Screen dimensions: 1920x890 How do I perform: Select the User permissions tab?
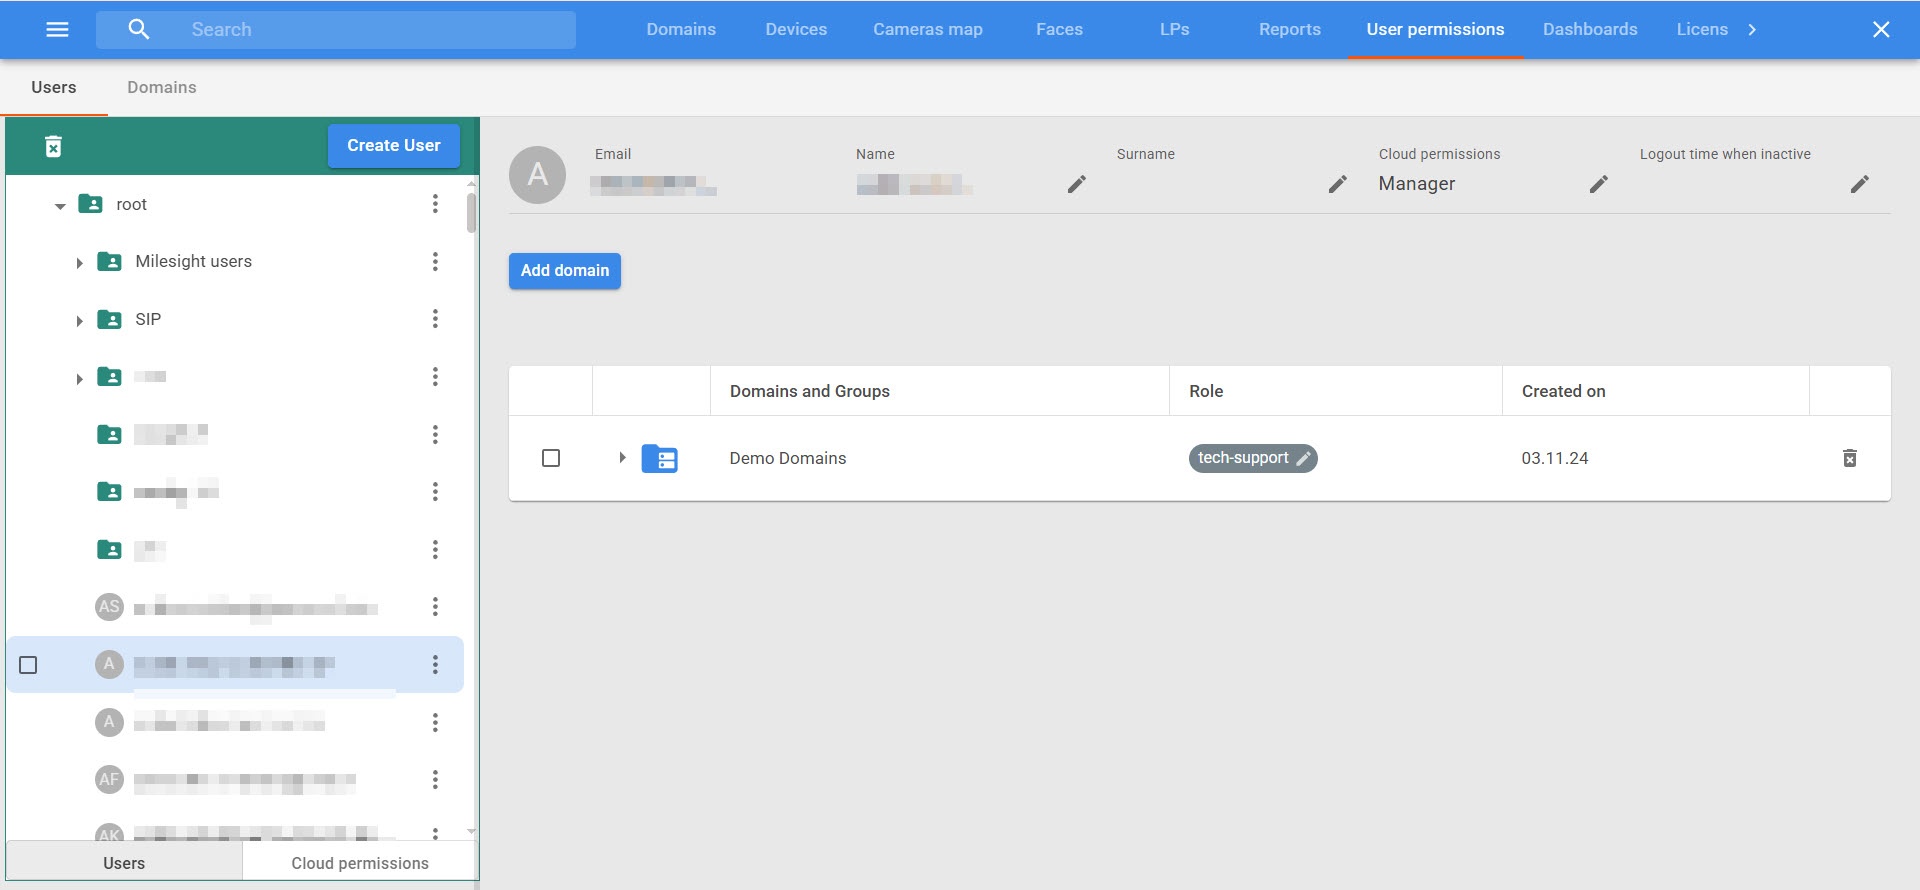click(x=1435, y=30)
